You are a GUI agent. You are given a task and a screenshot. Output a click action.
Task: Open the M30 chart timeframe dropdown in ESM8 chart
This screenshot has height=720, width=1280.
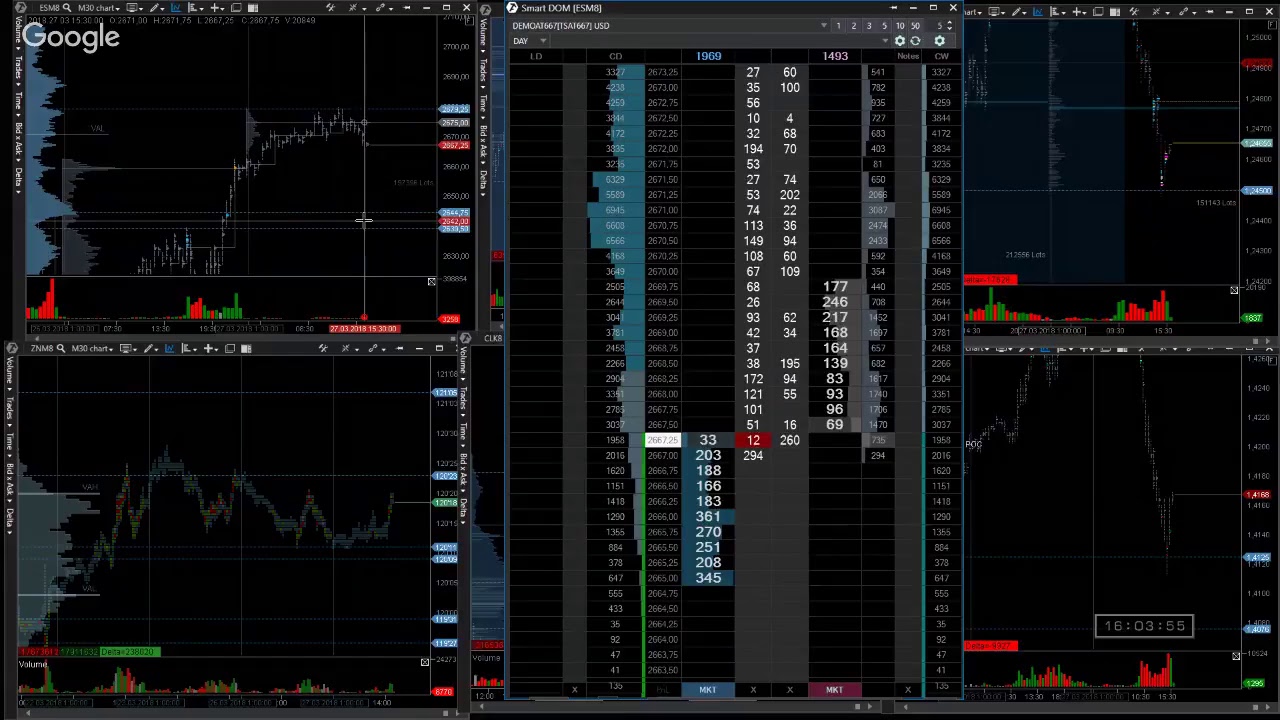[99, 8]
